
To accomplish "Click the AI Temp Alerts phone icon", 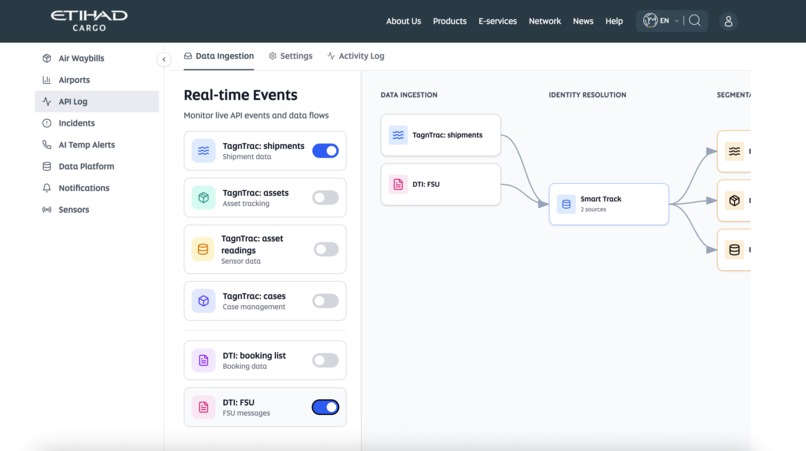I will 47,145.
